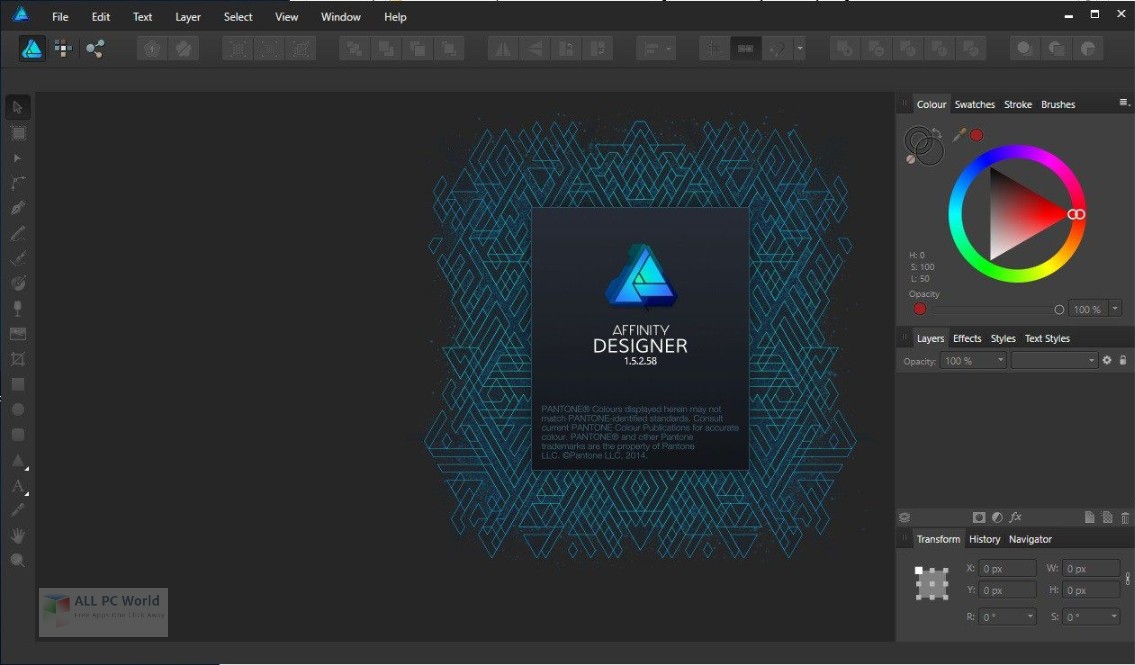Click the red colour swatch beside the eyedropper

(x=976, y=135)
